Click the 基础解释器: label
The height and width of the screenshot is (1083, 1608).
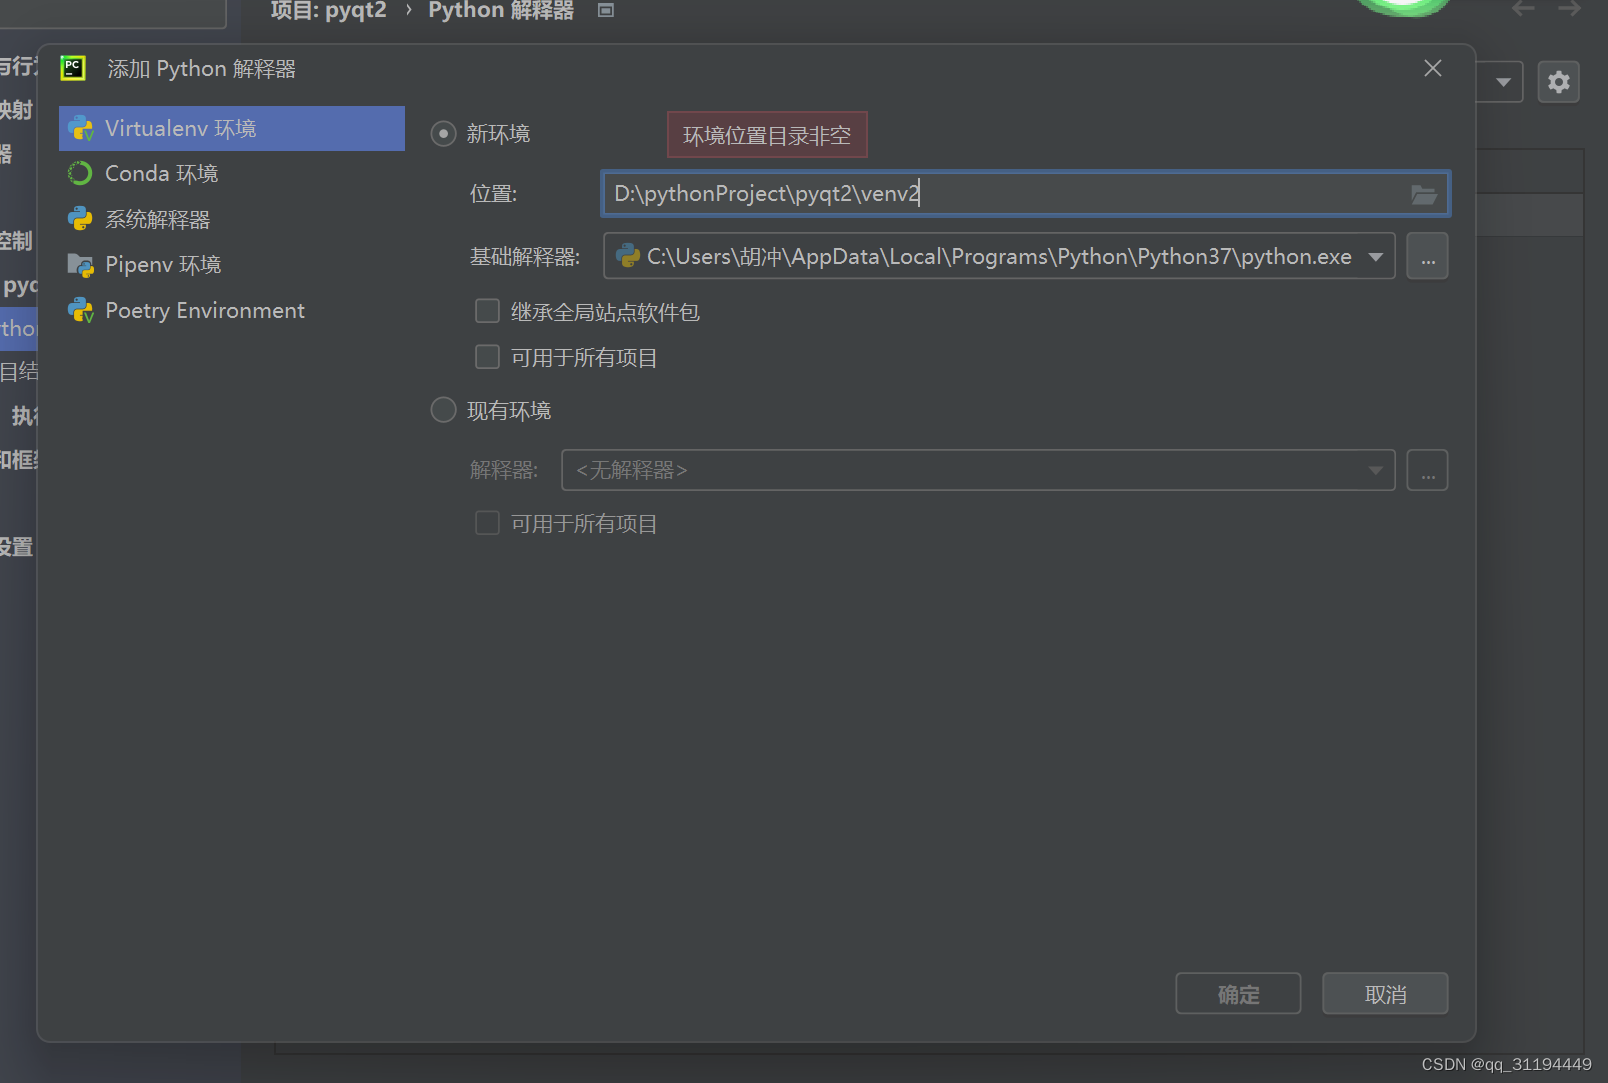pyautogui.click(x=525, y=257)
